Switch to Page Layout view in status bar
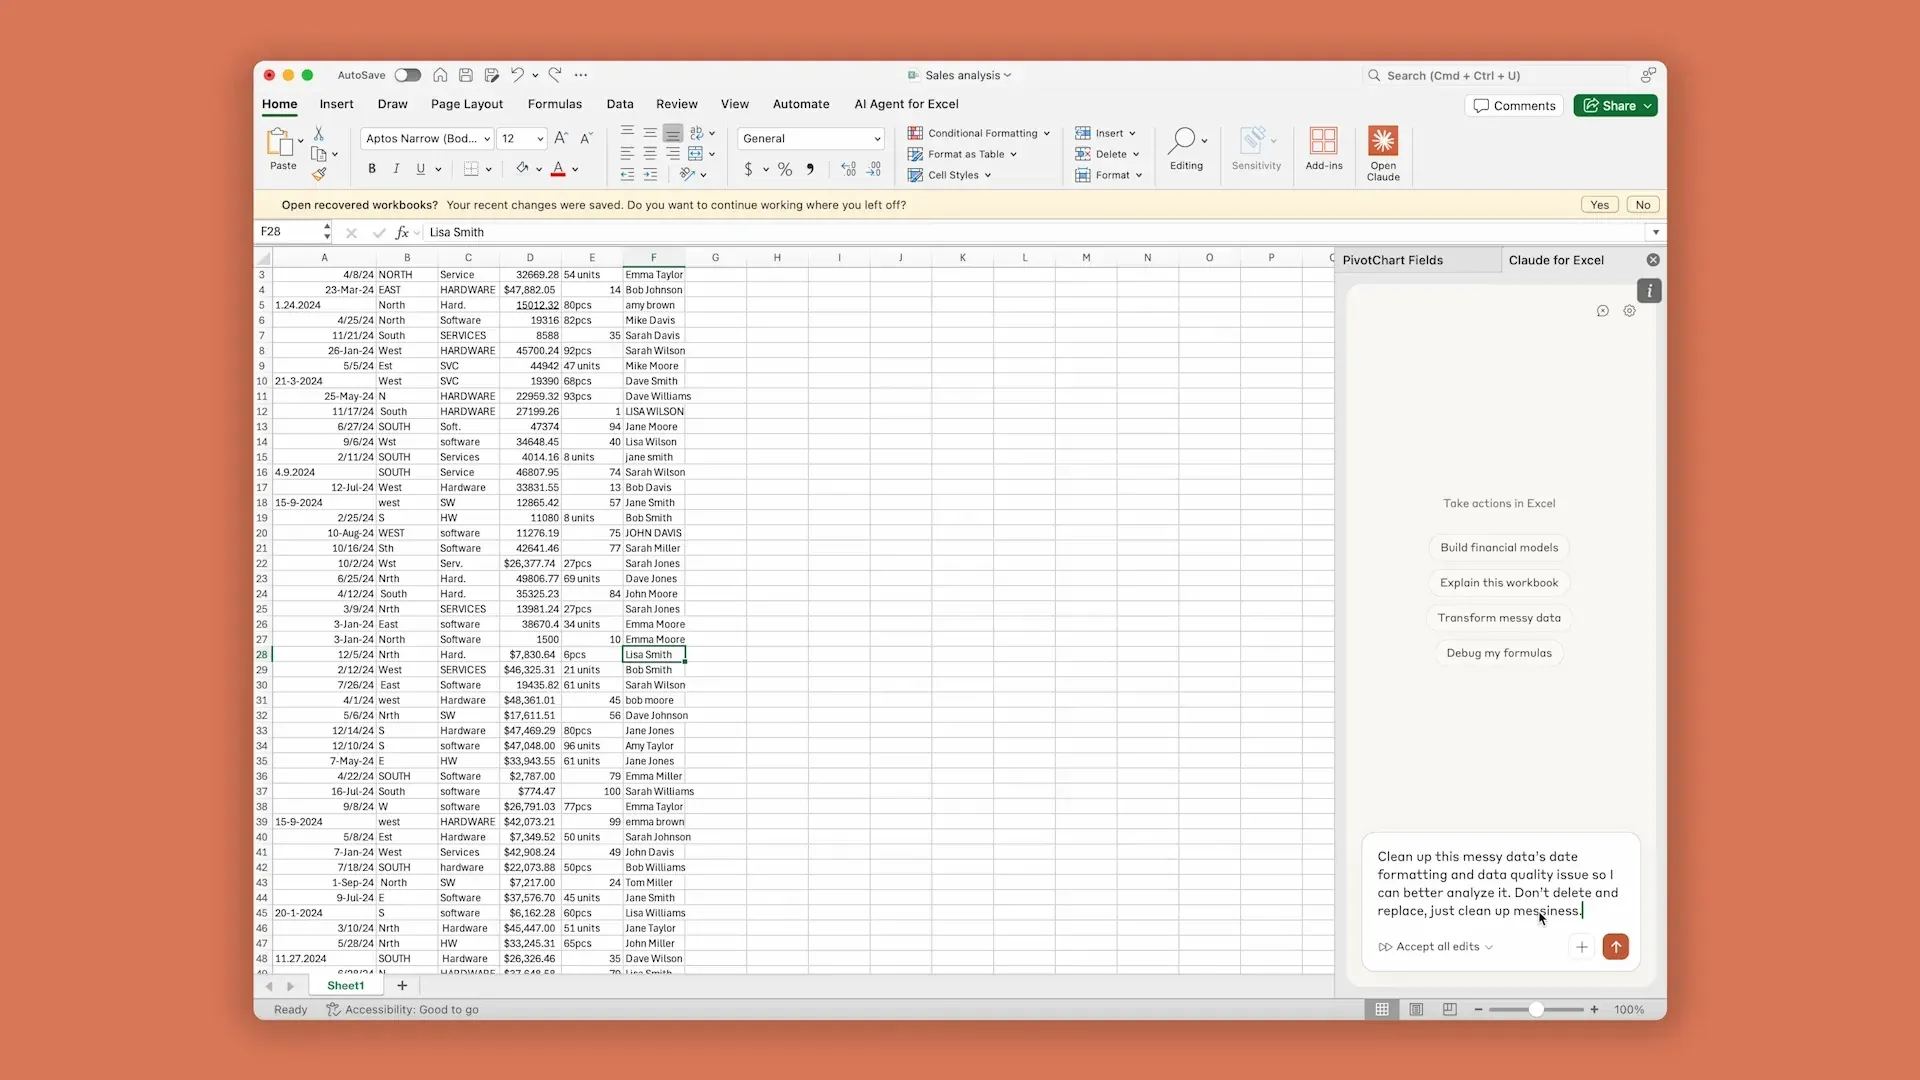 [1416, 1010]
